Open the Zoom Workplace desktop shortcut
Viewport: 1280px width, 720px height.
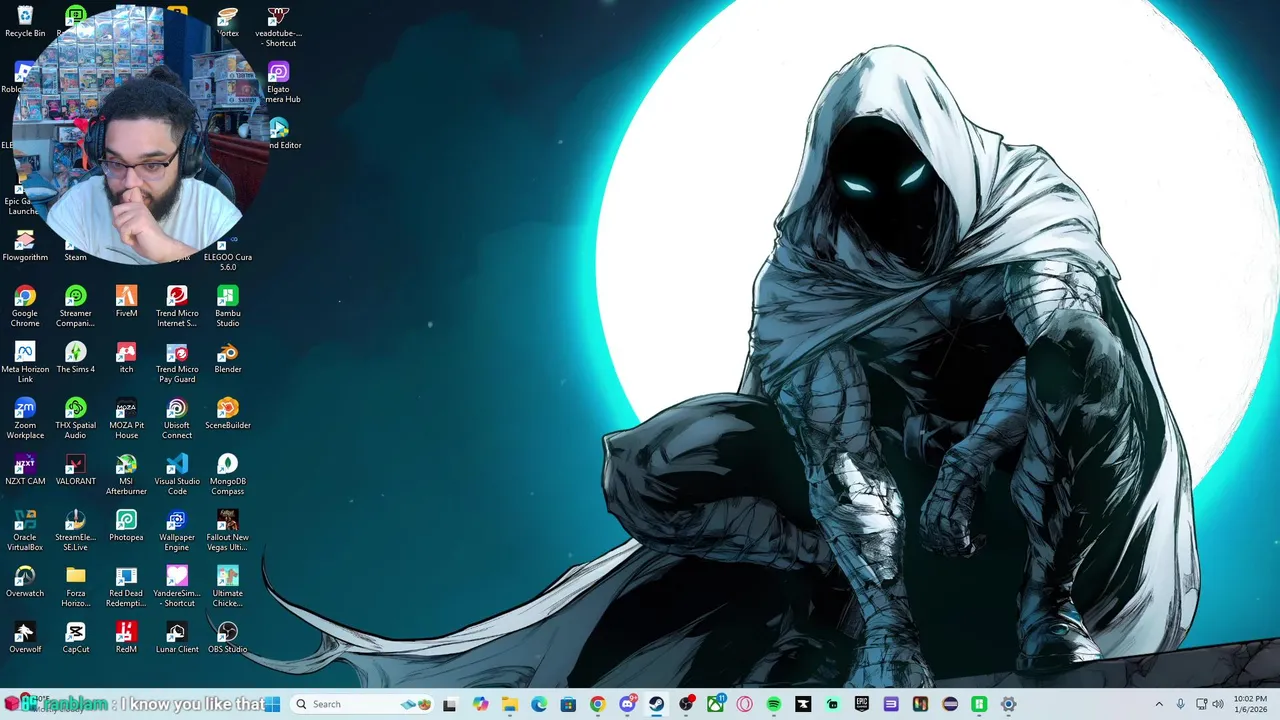25,418
